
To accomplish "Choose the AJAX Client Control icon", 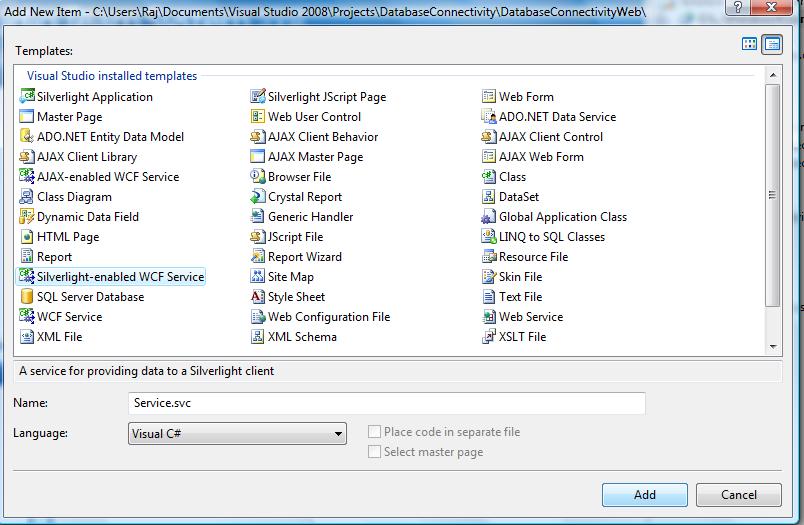I will 489,136.
